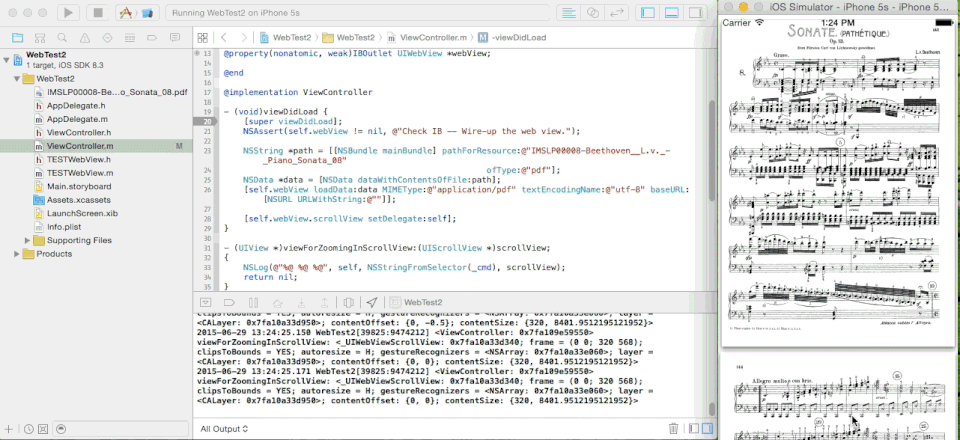Viewport: 960px width, 440px height.
Task: Toggle breakpoints activation in debug bar
Action: pos(230,302)
